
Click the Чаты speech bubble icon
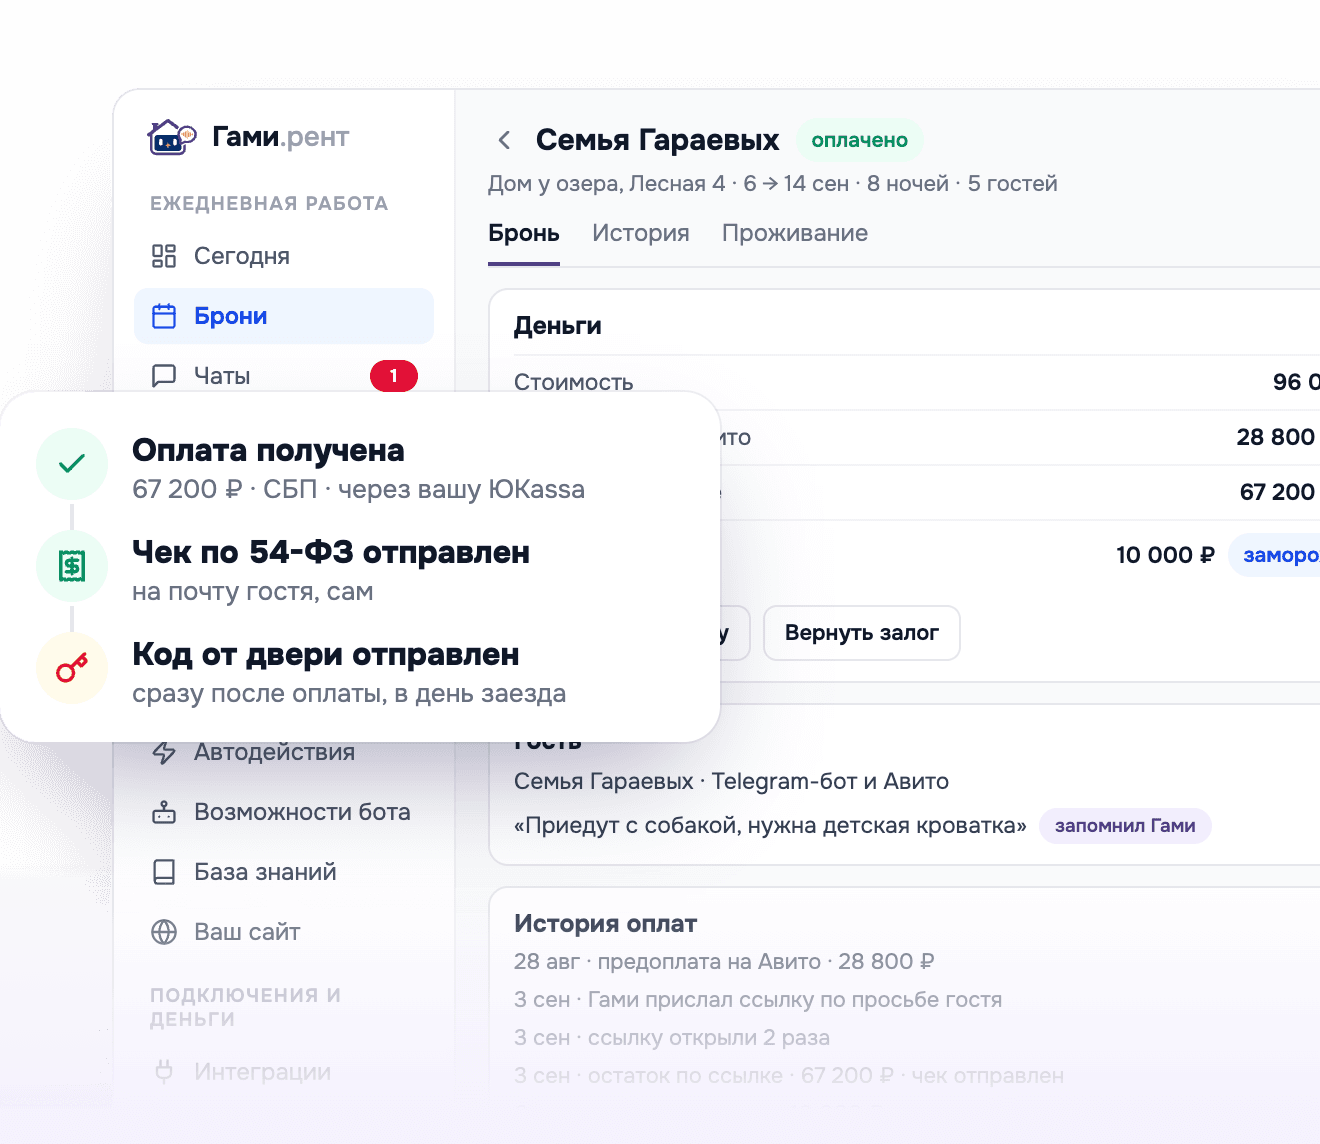tap(164, 376)
